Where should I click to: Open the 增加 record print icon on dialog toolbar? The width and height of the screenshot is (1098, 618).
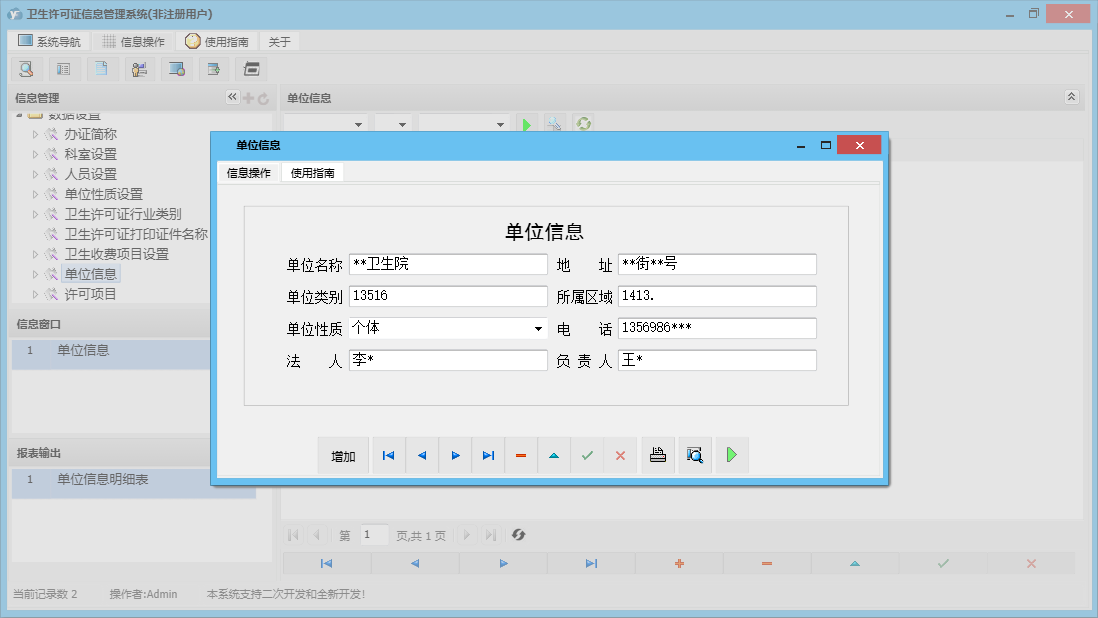658,455
